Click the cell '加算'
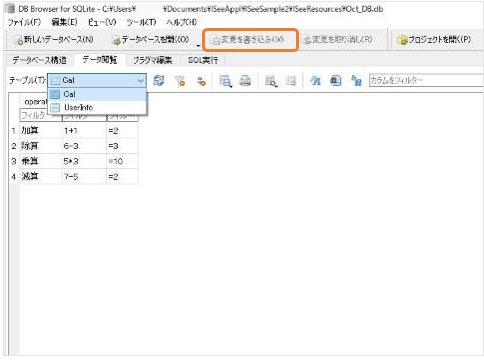The image size is (484, 360). click(x=41, y=131)
